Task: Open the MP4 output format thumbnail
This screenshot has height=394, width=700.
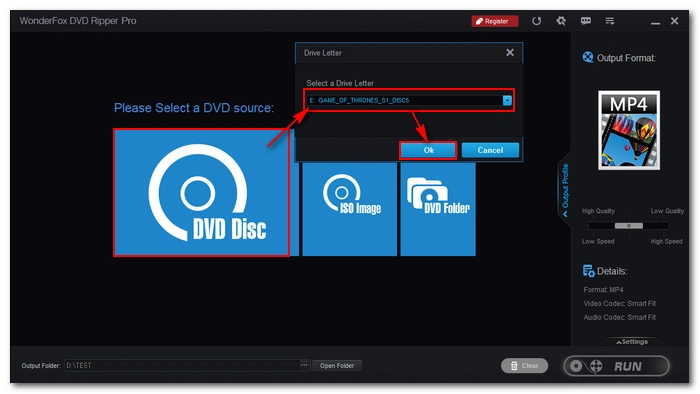Action: tap(629, 130)
